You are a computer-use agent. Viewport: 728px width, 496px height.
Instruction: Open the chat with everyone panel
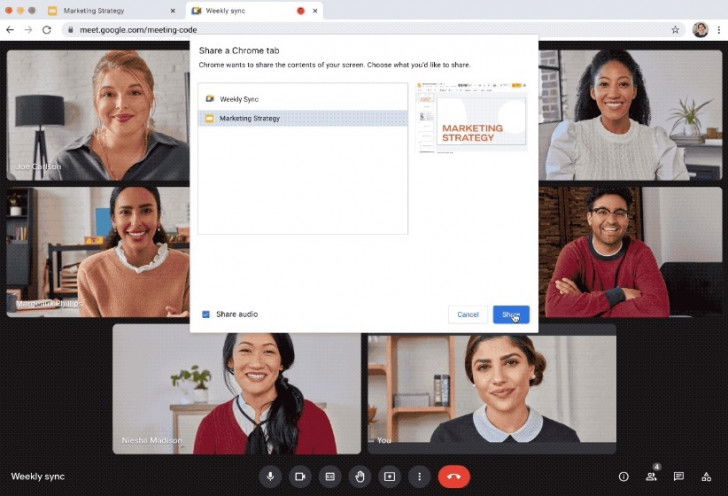678,477
